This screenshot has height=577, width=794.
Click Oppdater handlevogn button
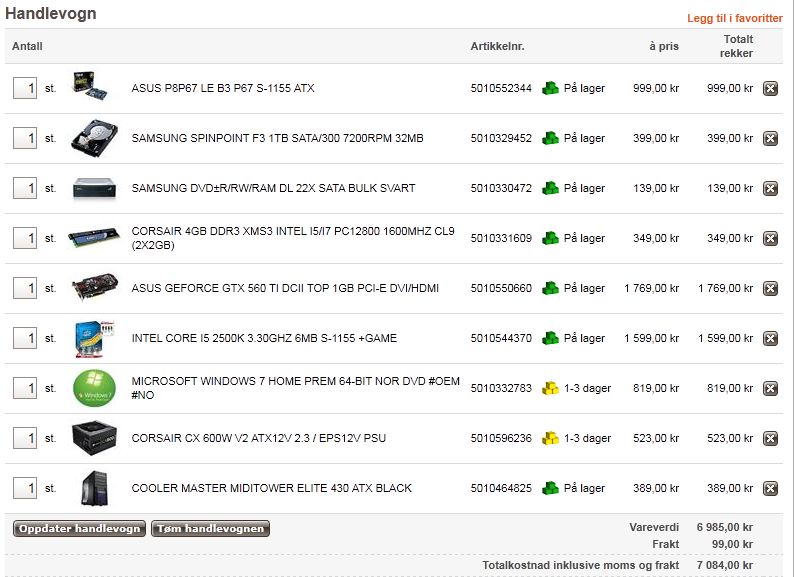tap(80, 528)
